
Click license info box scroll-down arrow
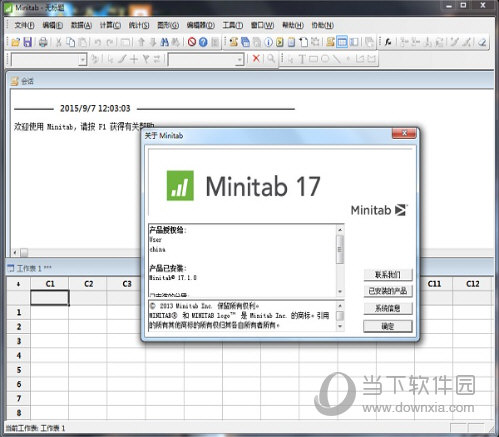[340, 292]
